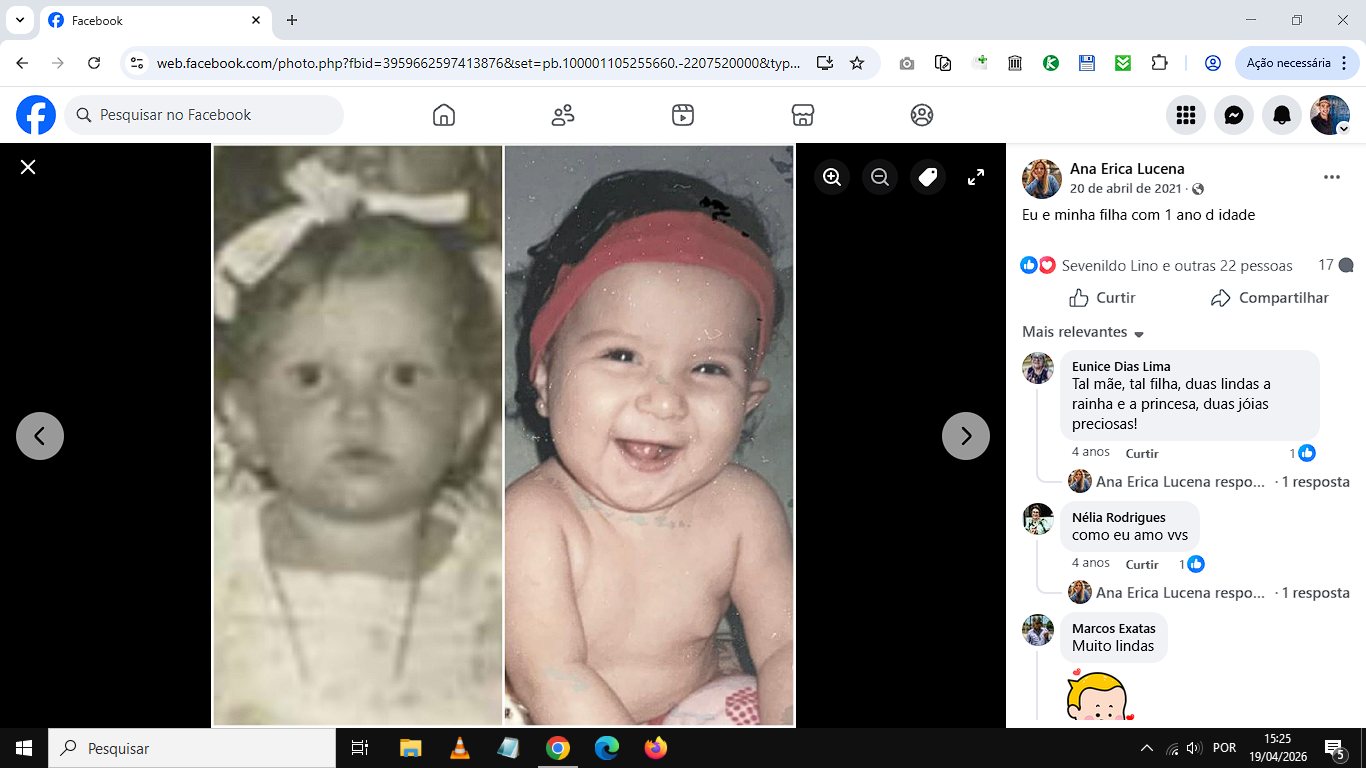Screen dimensions: 1366x768
Task: Open the volume control in tray
Action: [1192, 748]
